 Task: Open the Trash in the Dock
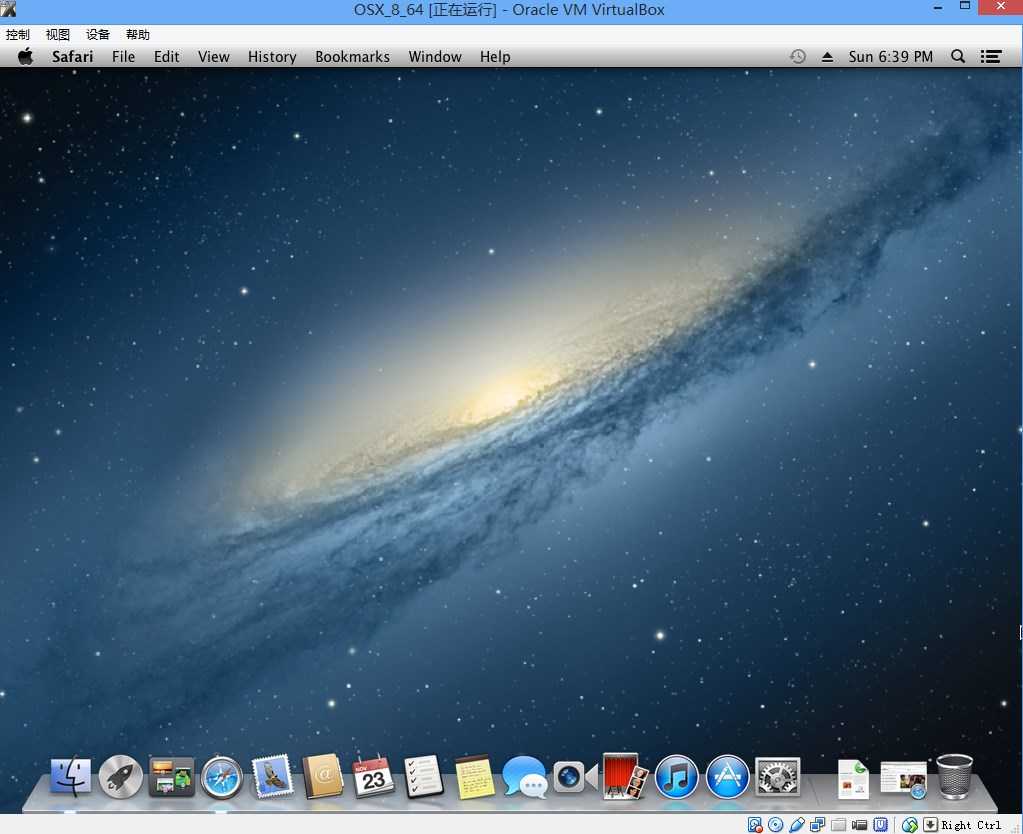point(954,777)
